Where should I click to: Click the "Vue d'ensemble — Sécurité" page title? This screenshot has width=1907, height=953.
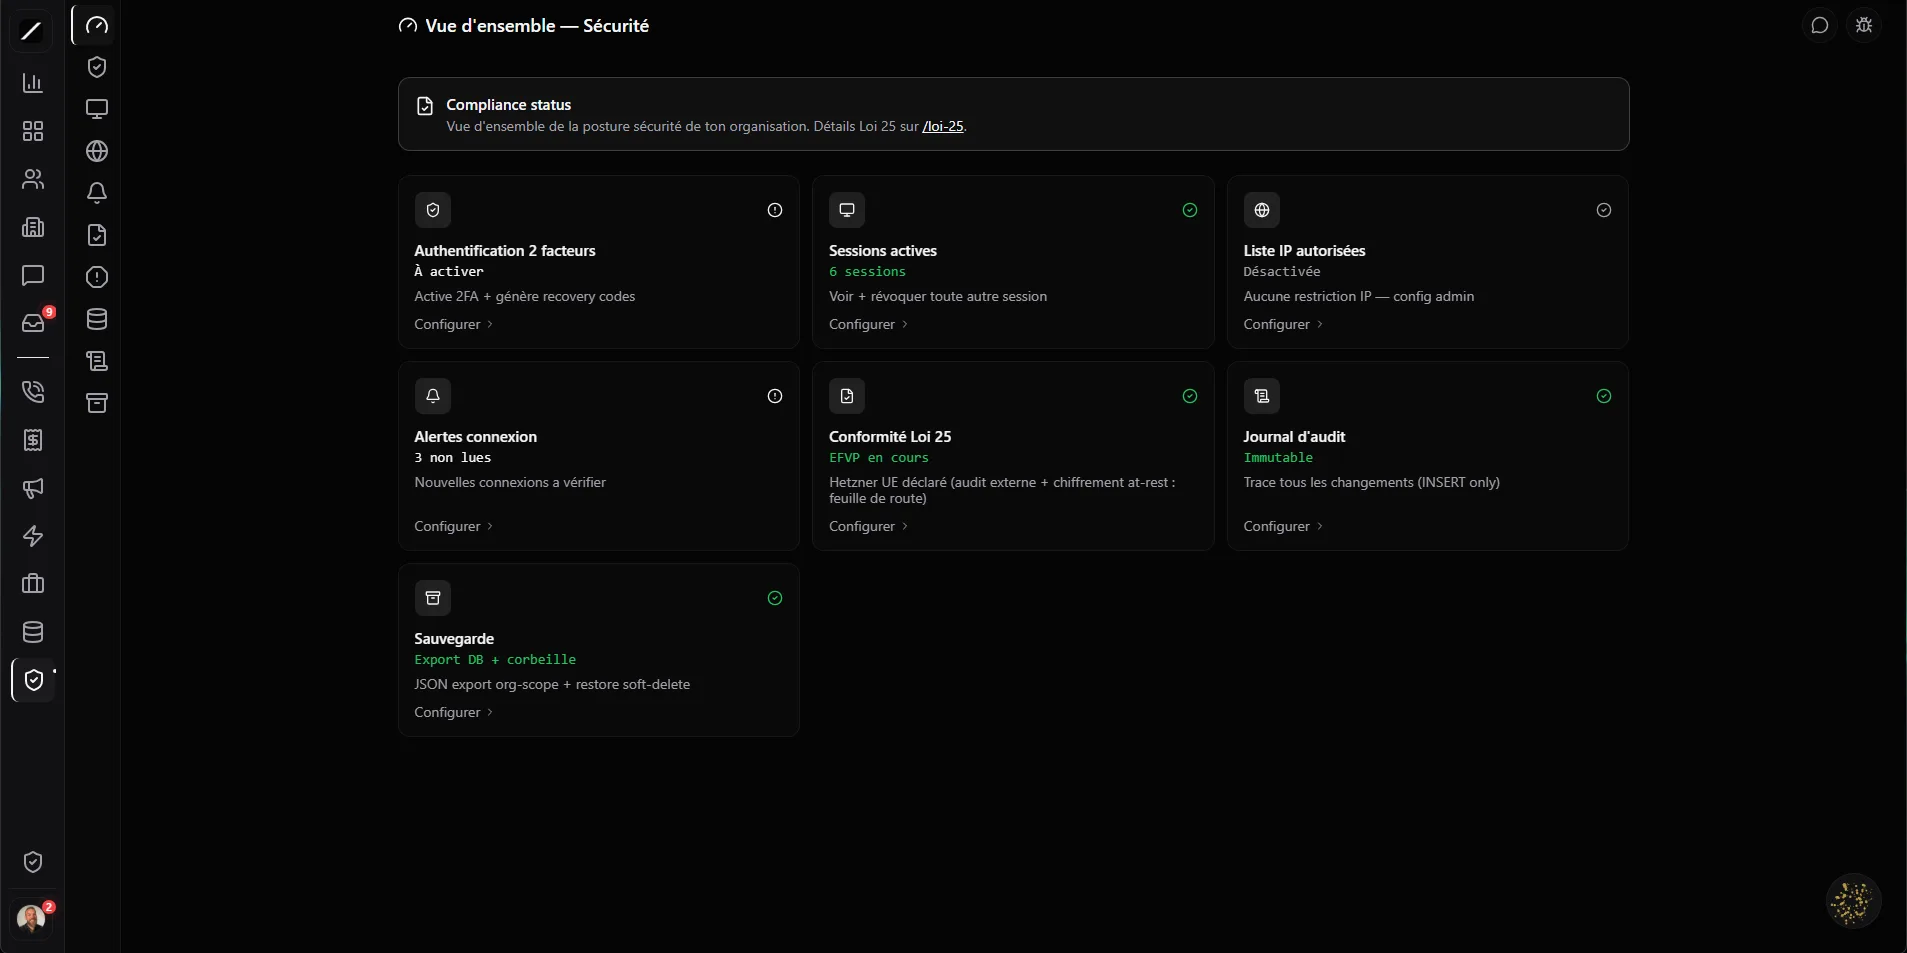click(x=537, y=26)
